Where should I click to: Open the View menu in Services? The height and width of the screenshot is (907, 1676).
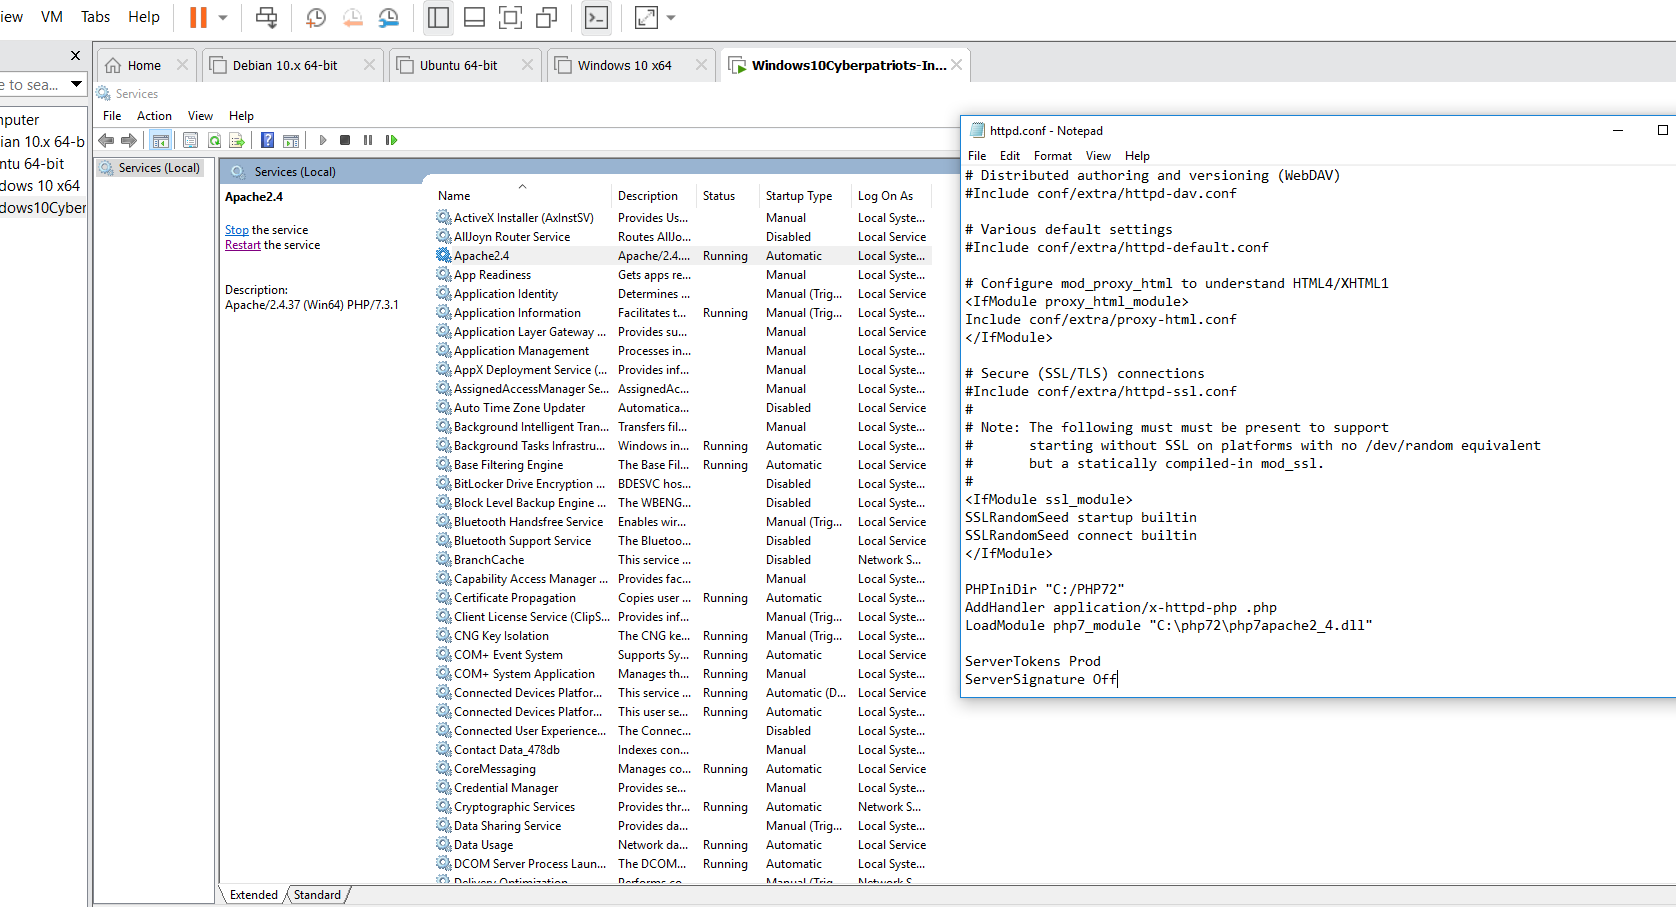[x=200, y=116]
